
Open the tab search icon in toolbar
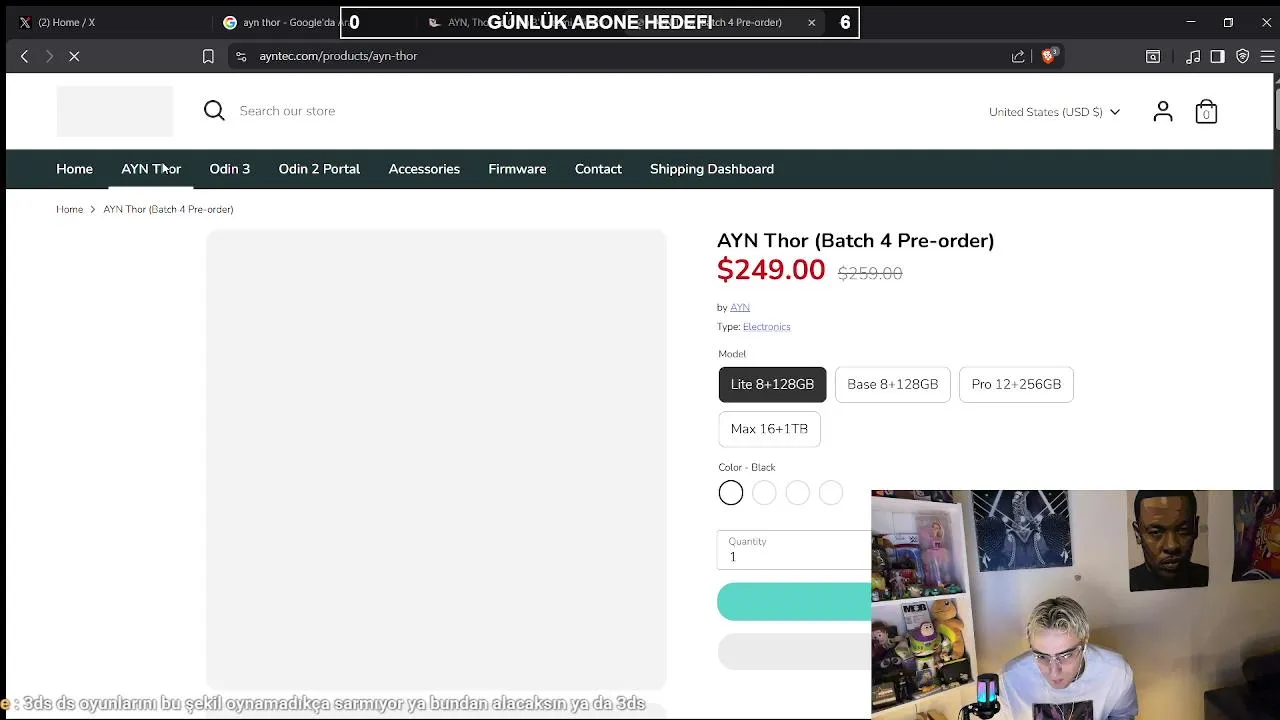pyautogui.click(x=1153, y=56)
